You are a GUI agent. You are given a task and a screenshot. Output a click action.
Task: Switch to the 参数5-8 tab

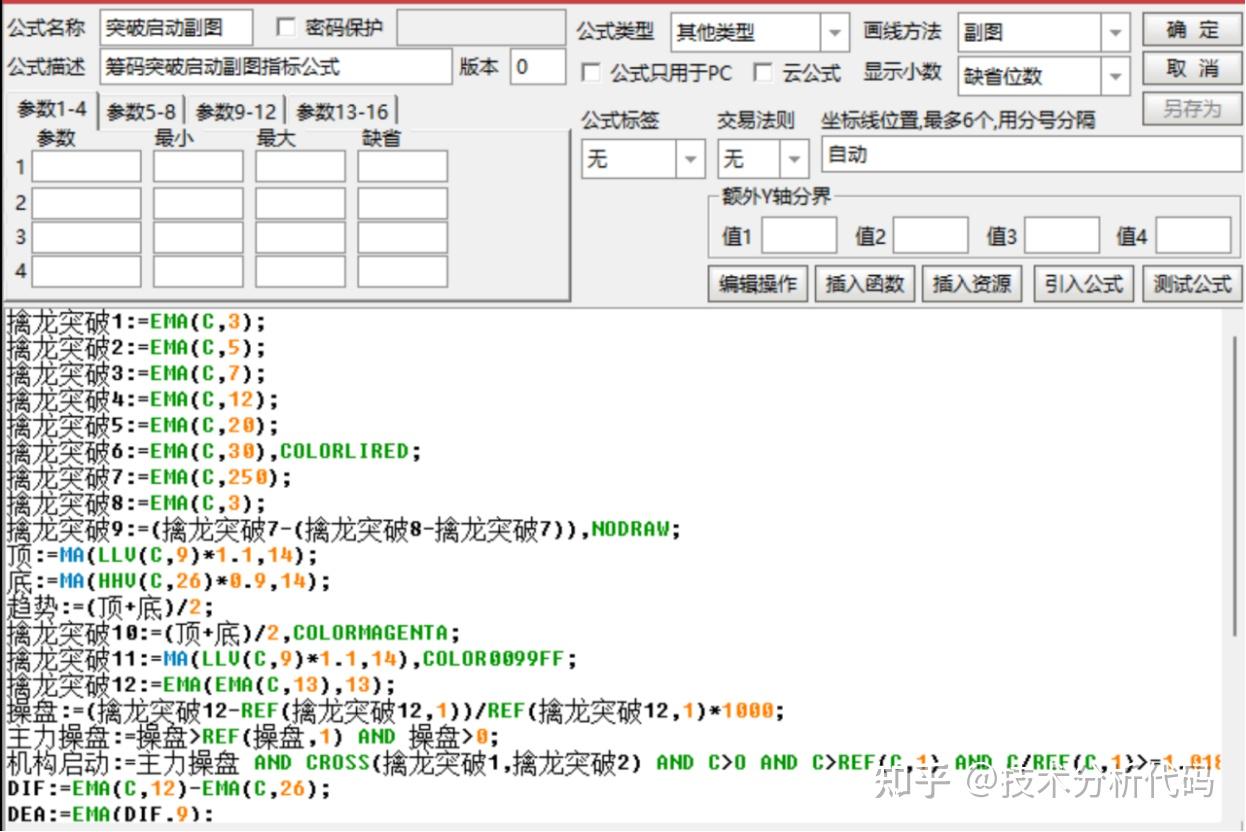[x=142, y=112]
